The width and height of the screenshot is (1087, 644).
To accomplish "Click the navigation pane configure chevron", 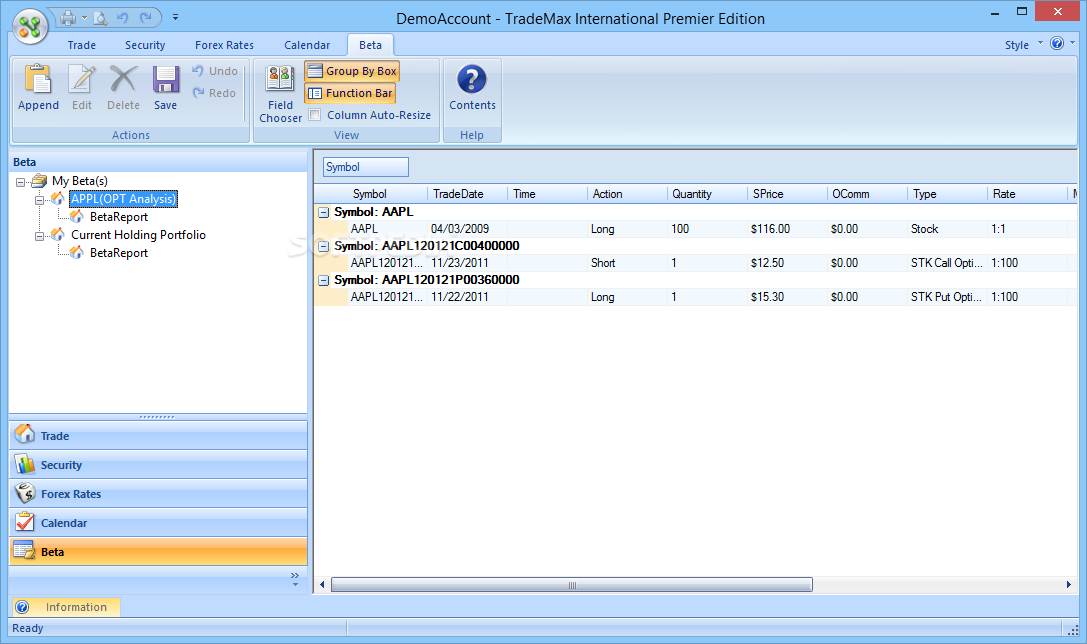I will [x=295, y=579].
